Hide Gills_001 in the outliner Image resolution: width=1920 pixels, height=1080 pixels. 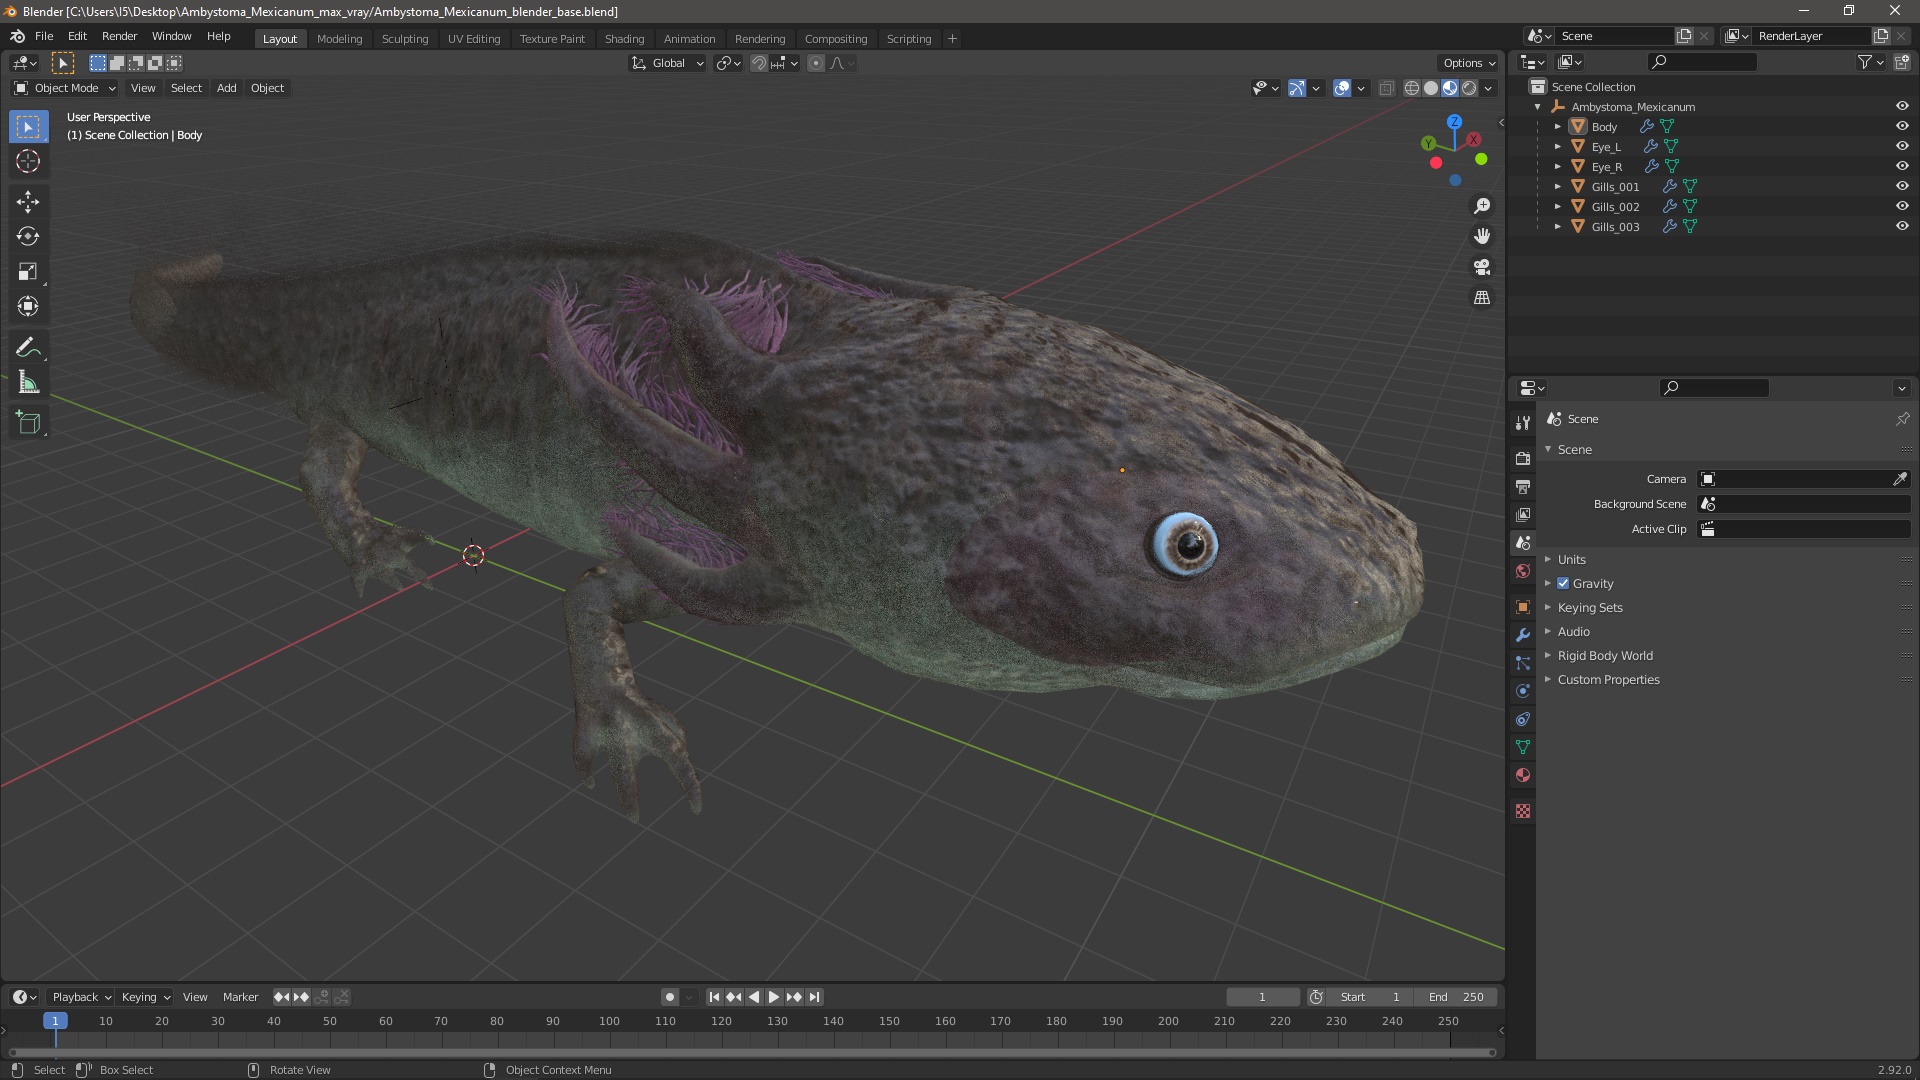tap(1901, 186)
